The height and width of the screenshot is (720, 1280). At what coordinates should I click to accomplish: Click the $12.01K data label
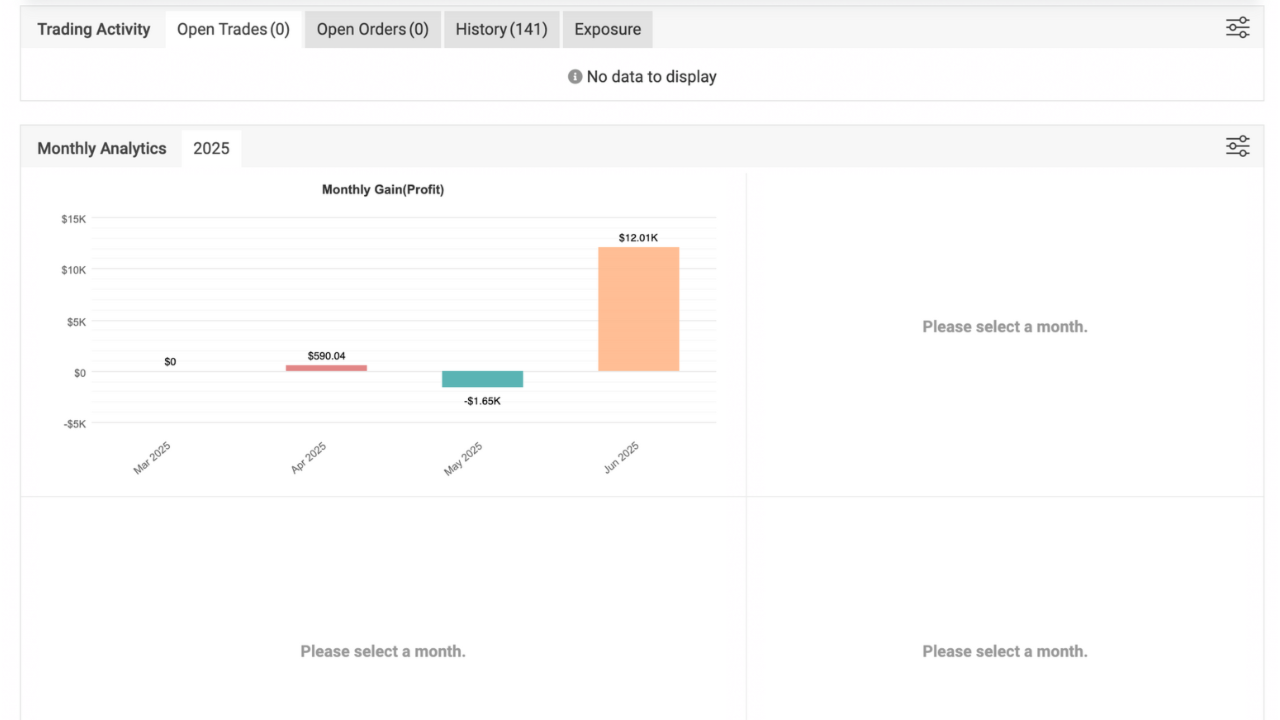point(638,238)
